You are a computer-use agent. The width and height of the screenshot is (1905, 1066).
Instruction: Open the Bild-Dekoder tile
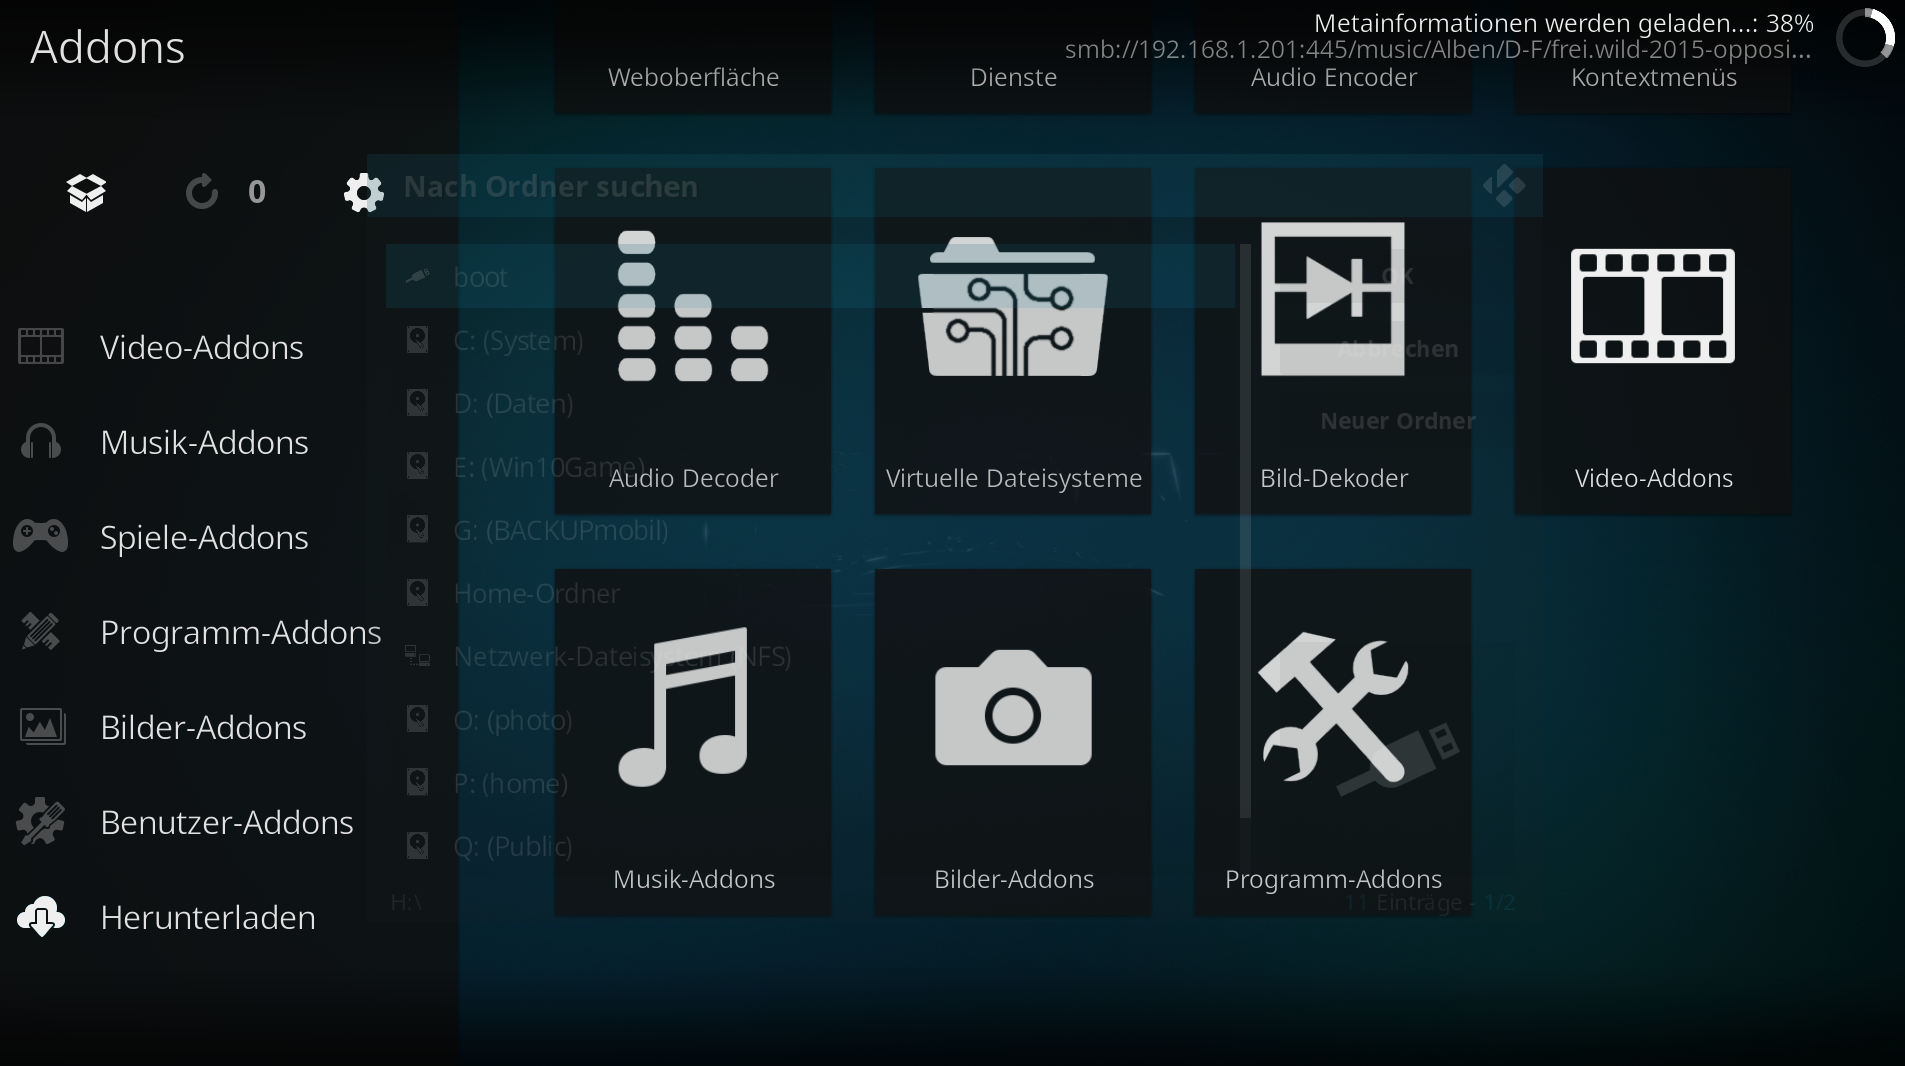(x=1333, y=342)
